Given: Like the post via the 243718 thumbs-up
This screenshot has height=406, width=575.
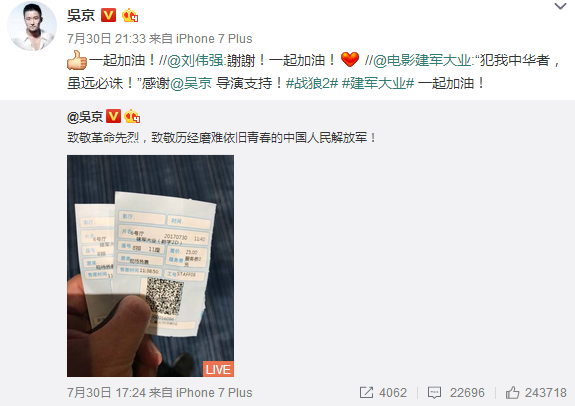Looking at the screenshot, I should point(512,392).
